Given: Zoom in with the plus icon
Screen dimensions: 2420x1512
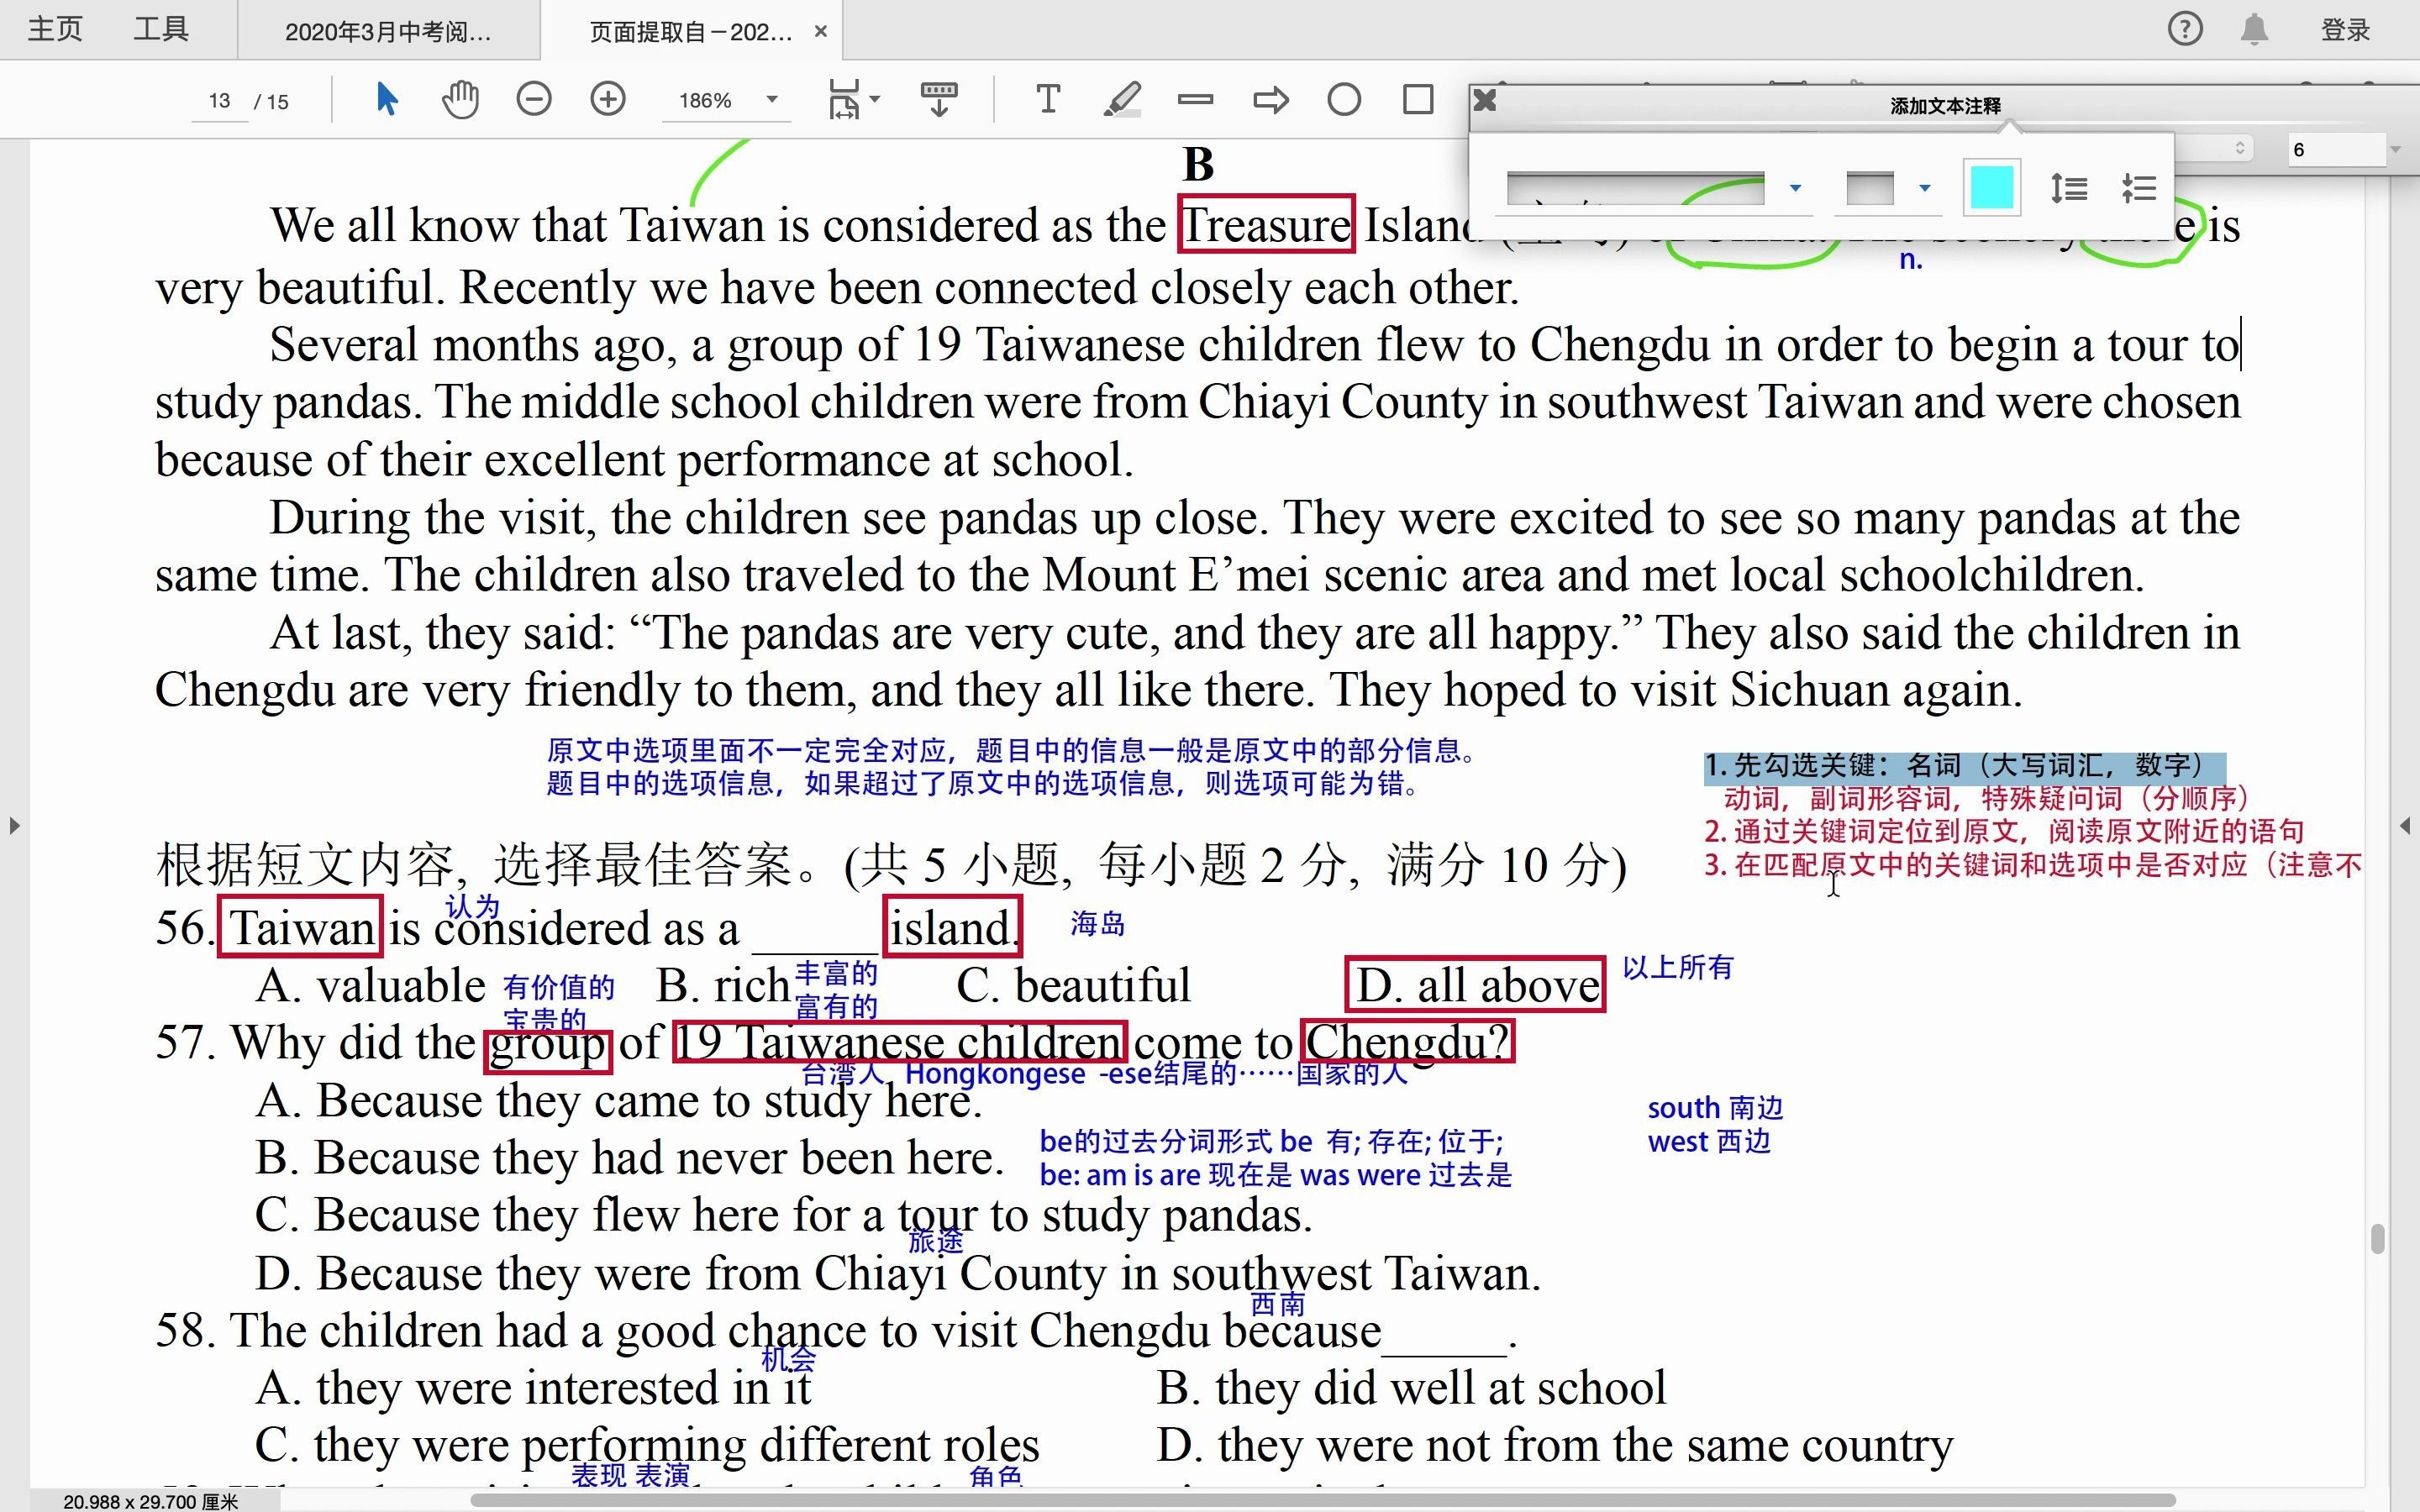Looking at the screenshot, I should 608,99.
